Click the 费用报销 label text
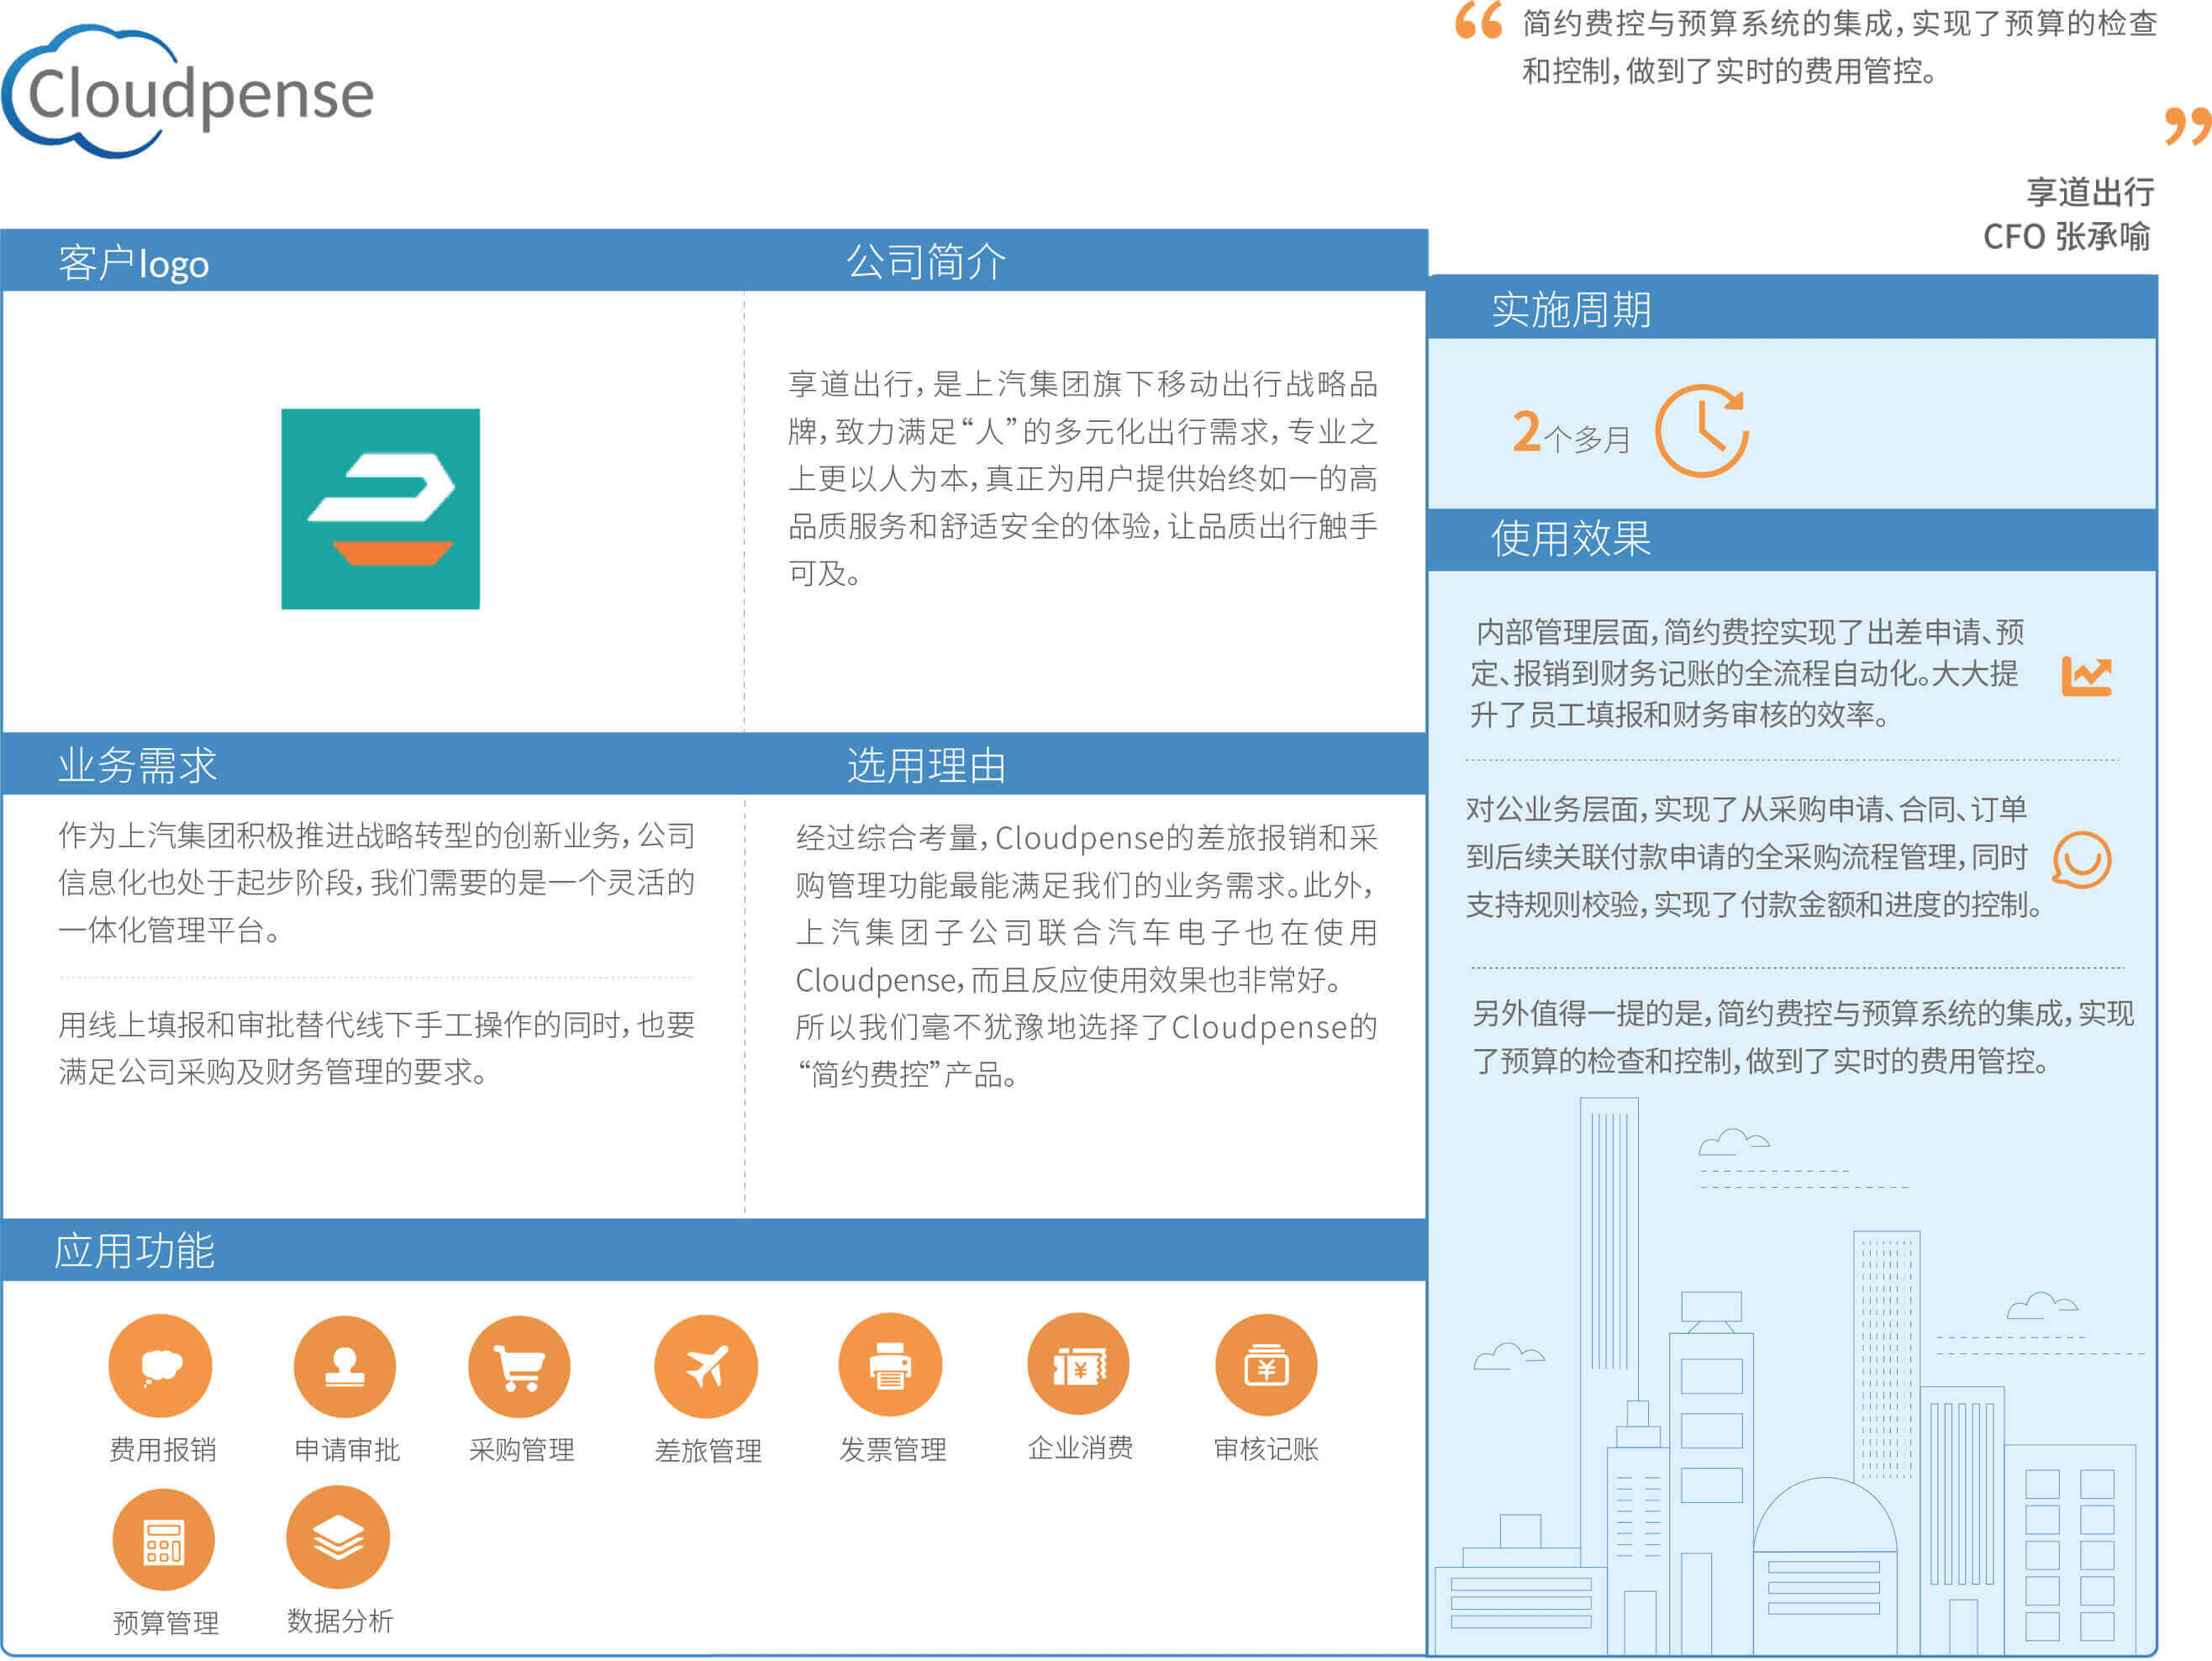The width and height of the screenshot is (2212, 1661). [x=162, y=1449]
